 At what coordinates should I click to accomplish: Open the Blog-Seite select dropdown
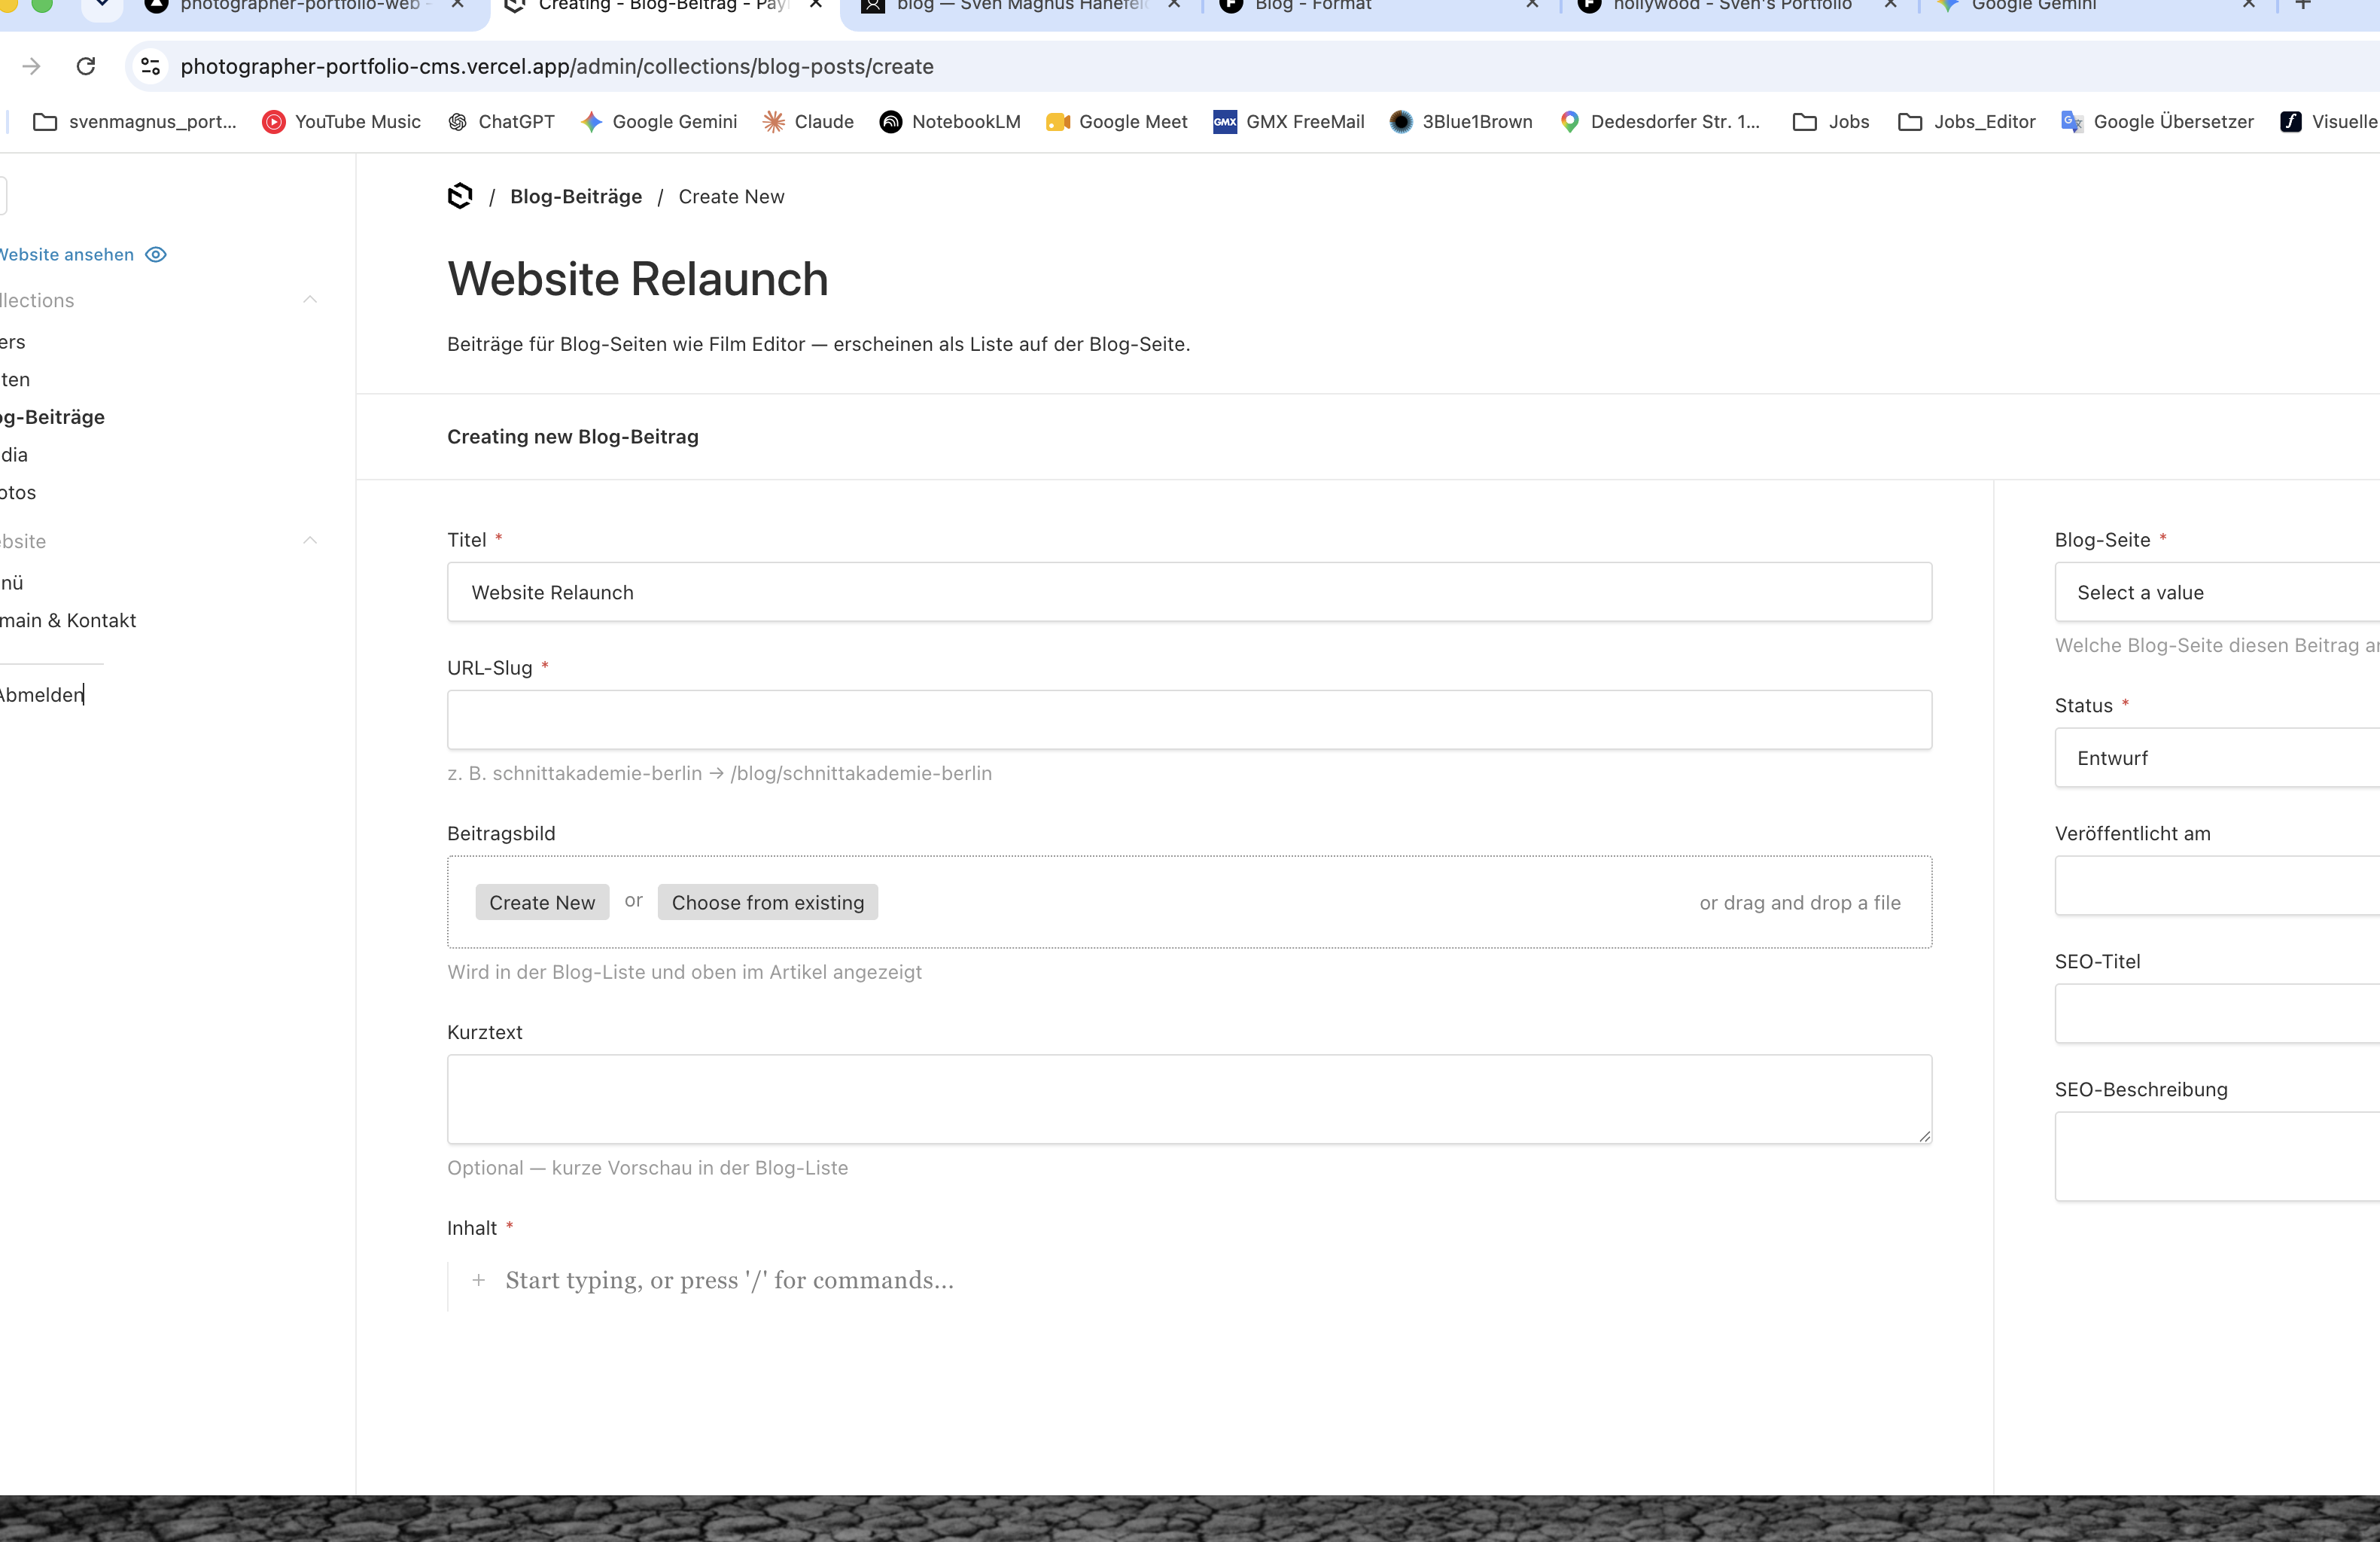click(x=2217, y=592)
